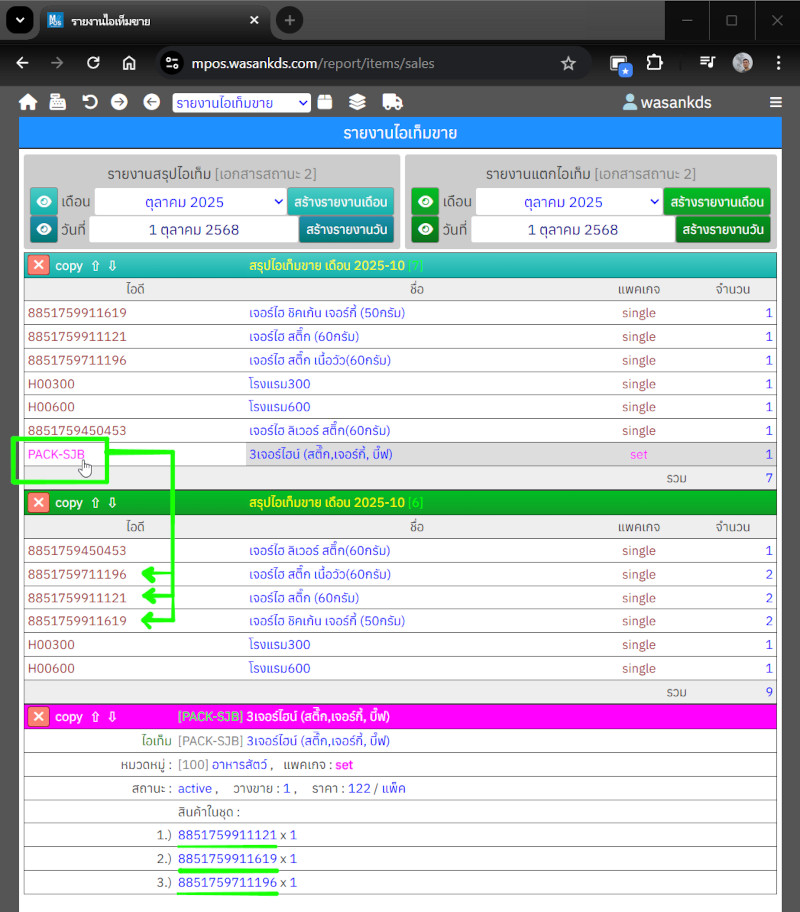
Task: Go to the app home icon
Action: click(x=28, y=102)
